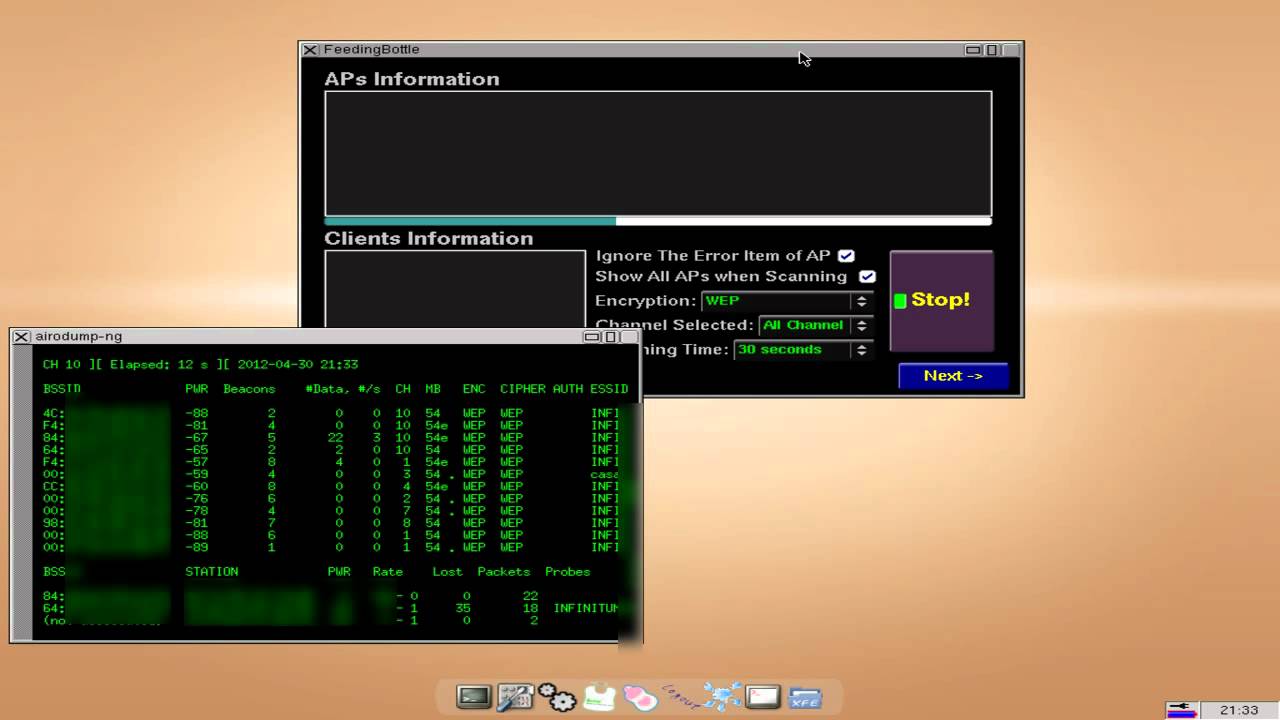Minimize the FeedingBottle window

(973, 50)
